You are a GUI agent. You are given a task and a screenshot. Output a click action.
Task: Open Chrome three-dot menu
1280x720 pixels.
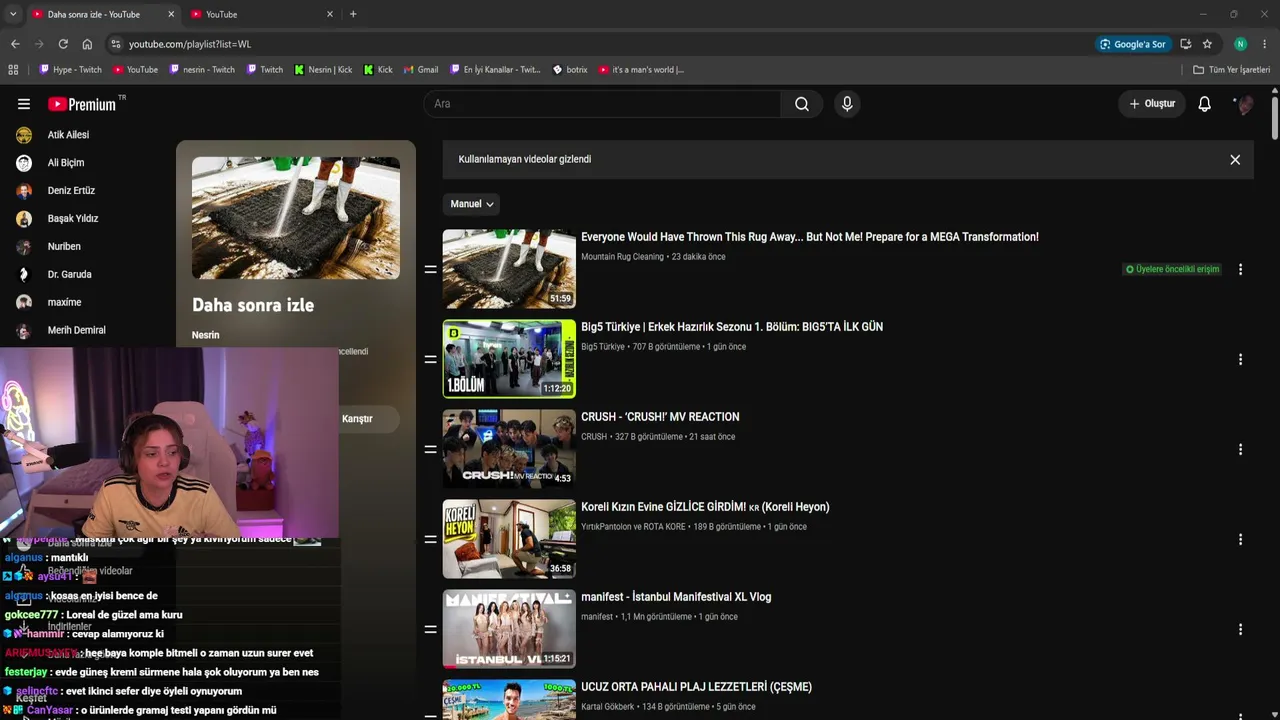pyautogui.click(x=1265, y=44)
